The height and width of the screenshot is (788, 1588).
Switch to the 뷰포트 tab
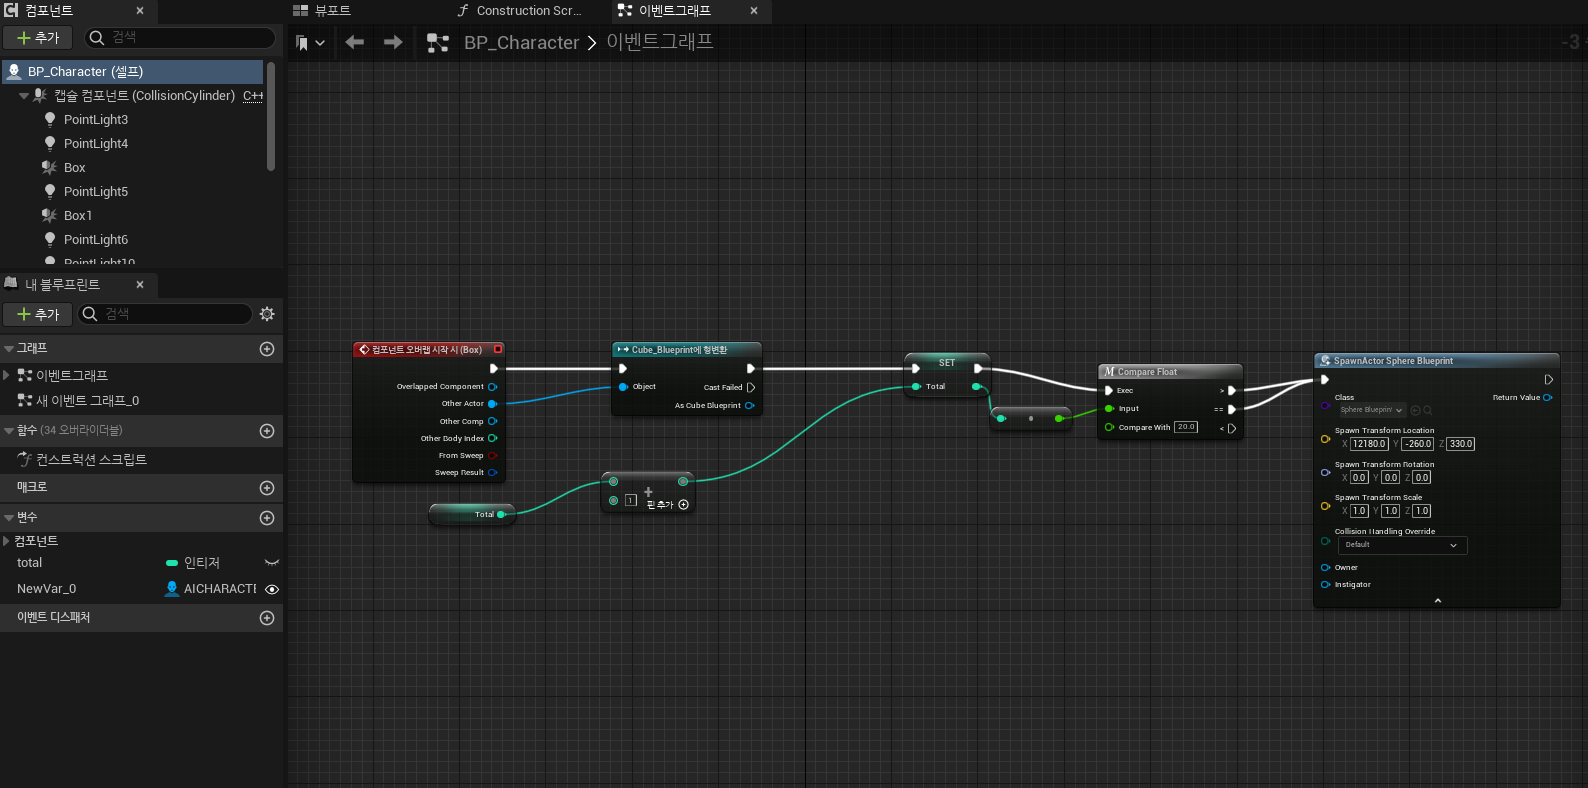click(x=322, y=10)
